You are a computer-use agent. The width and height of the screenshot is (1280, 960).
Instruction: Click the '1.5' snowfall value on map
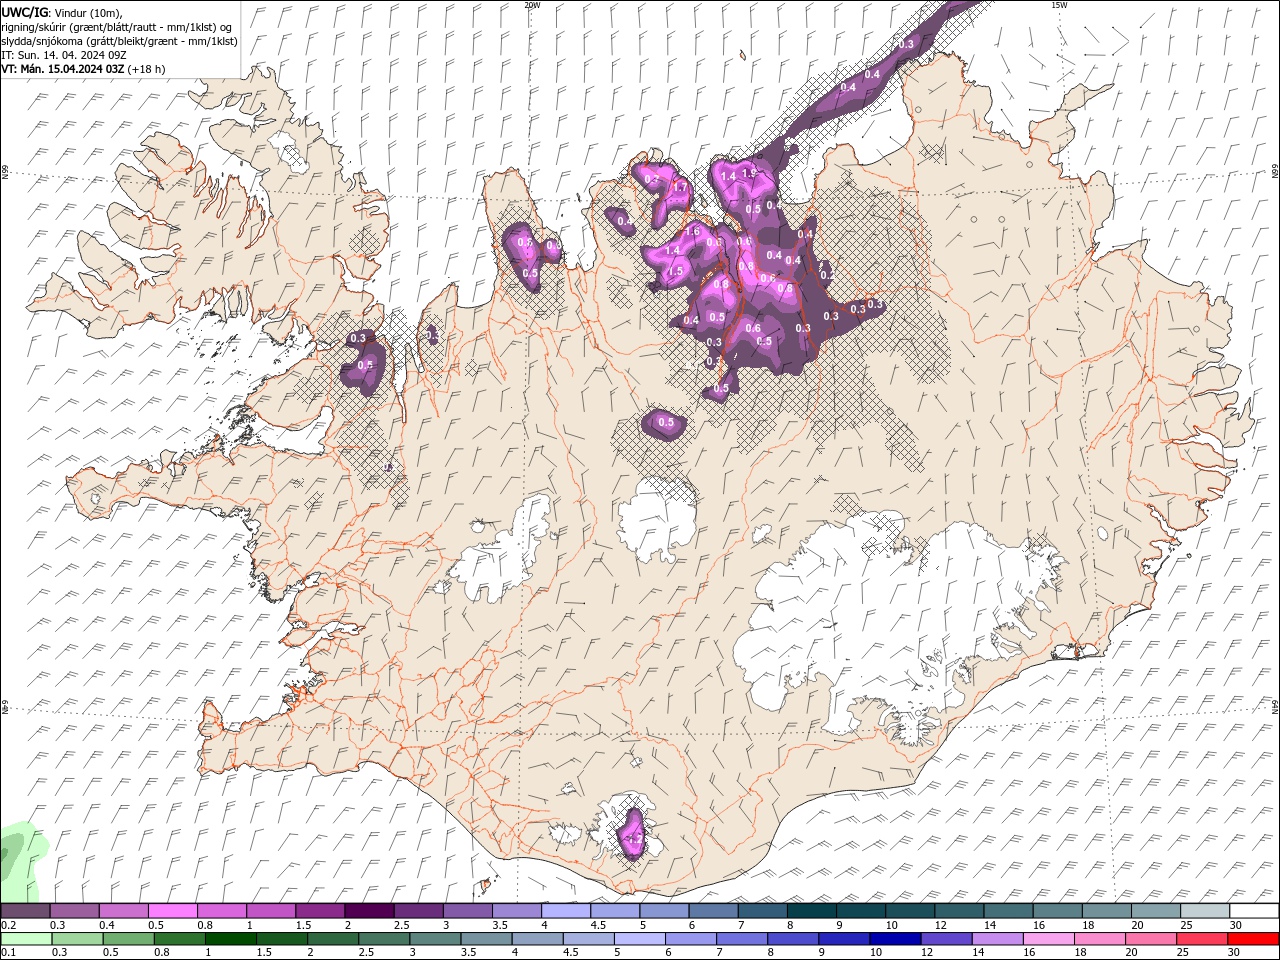[x=675, y=271]
